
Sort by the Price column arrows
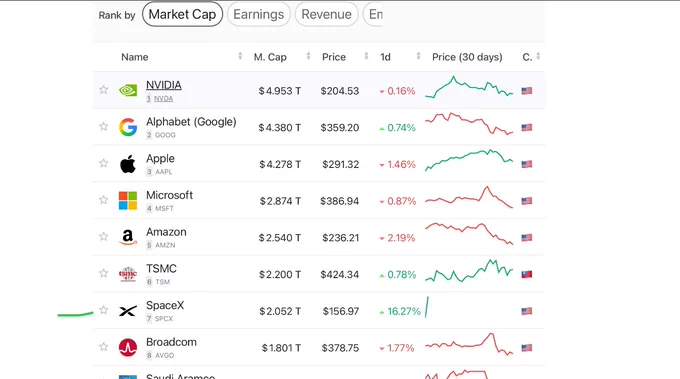coord(366,56)
